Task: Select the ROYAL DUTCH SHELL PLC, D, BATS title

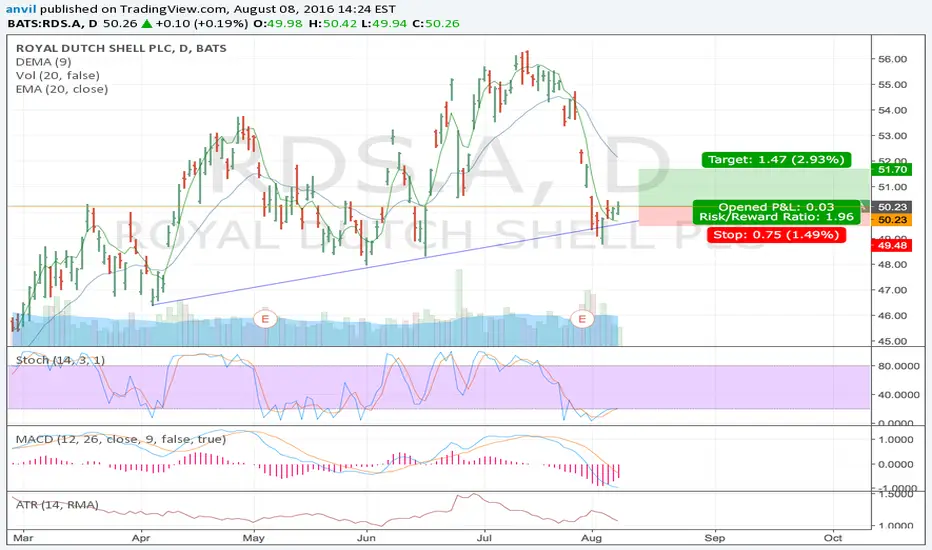Action: coord(121,49)
